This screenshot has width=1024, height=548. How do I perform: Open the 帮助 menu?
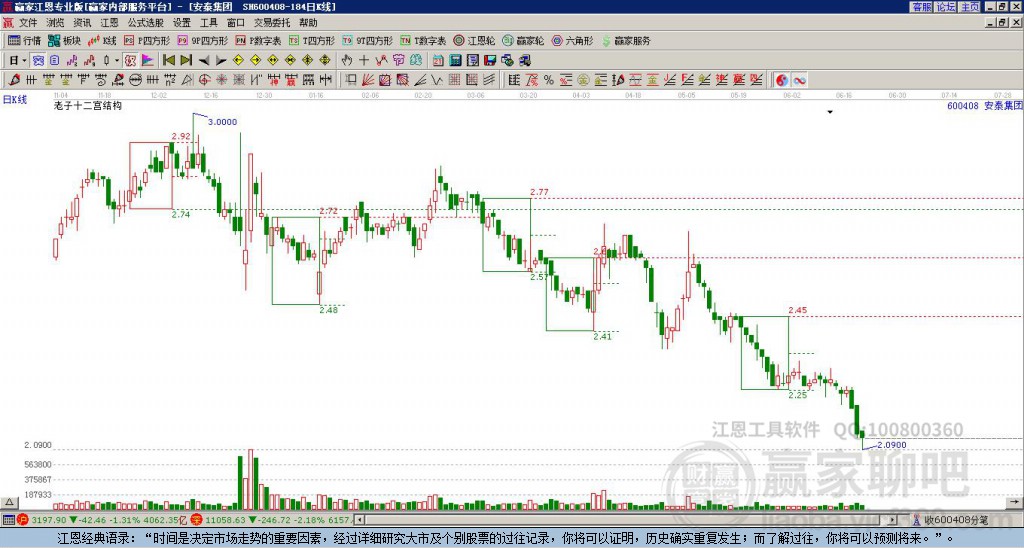[308, 23]
